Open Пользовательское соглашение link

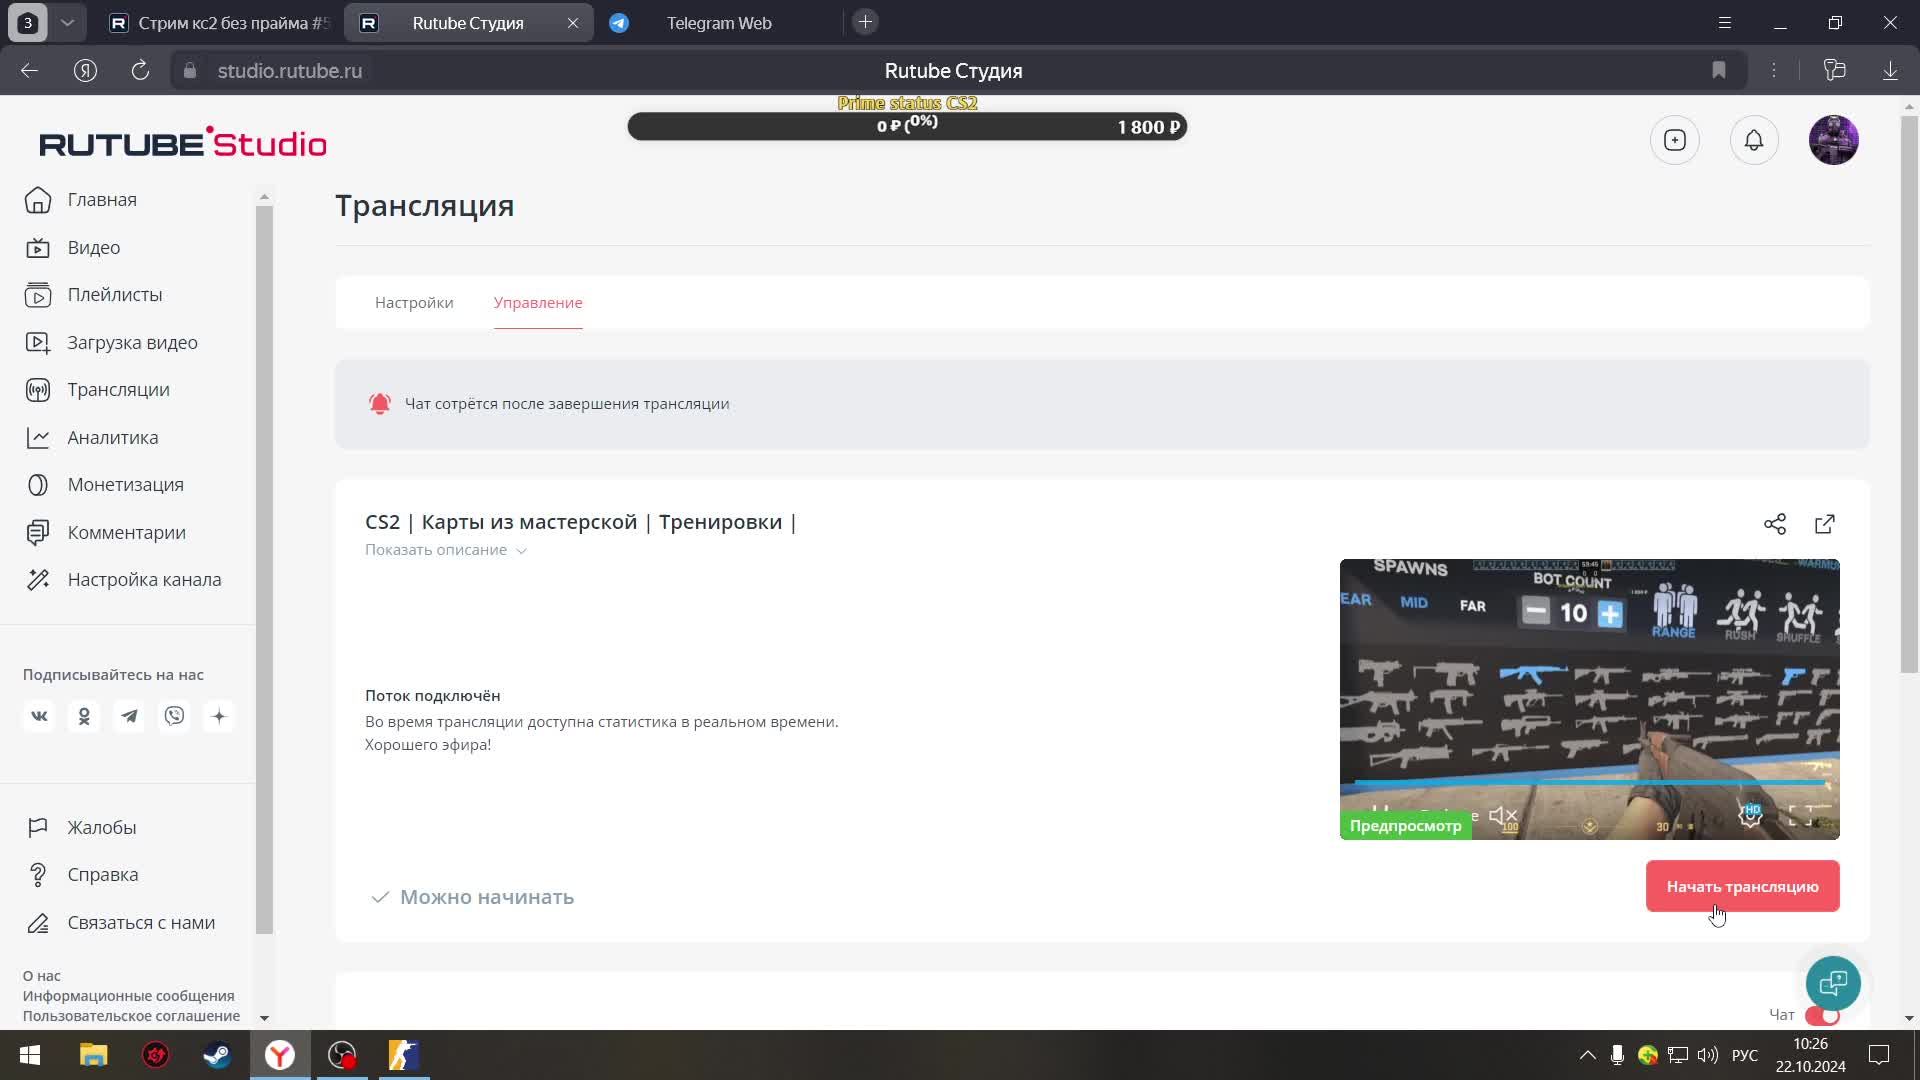(x=131, y=1016)
